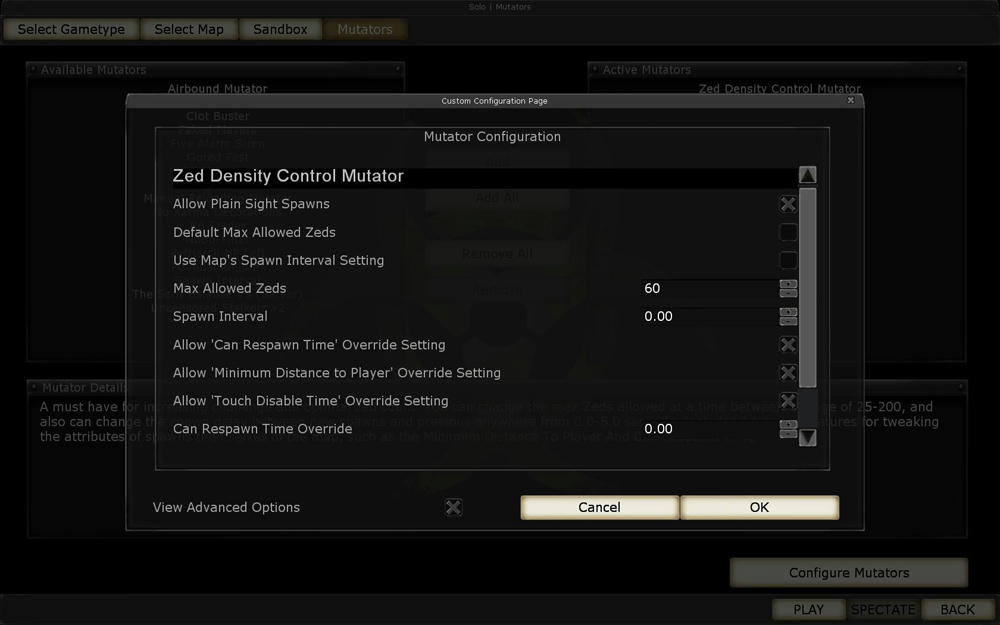
Task: Select Zed Density Control Mutator in Active Mutators
Action: click(779, 89)
